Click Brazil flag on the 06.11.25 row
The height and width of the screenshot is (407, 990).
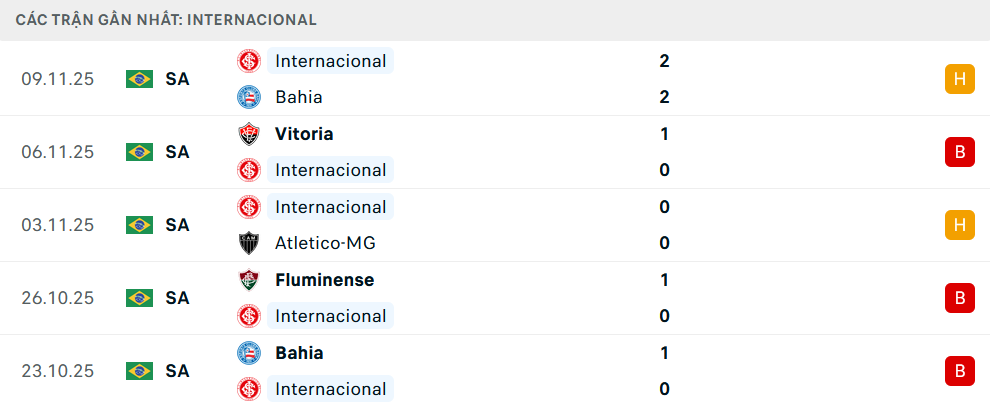139,152
